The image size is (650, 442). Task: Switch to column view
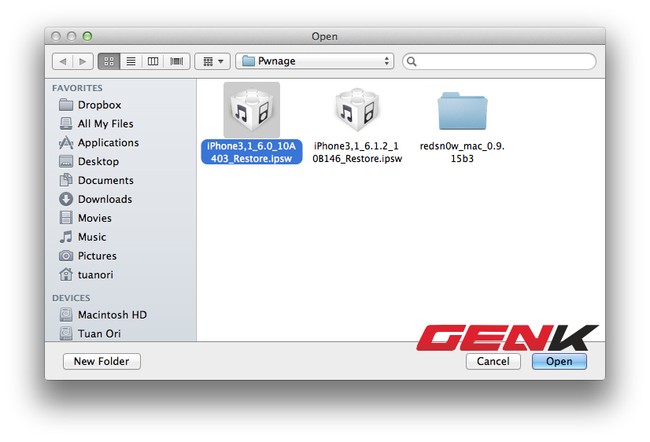coord(153,61)
